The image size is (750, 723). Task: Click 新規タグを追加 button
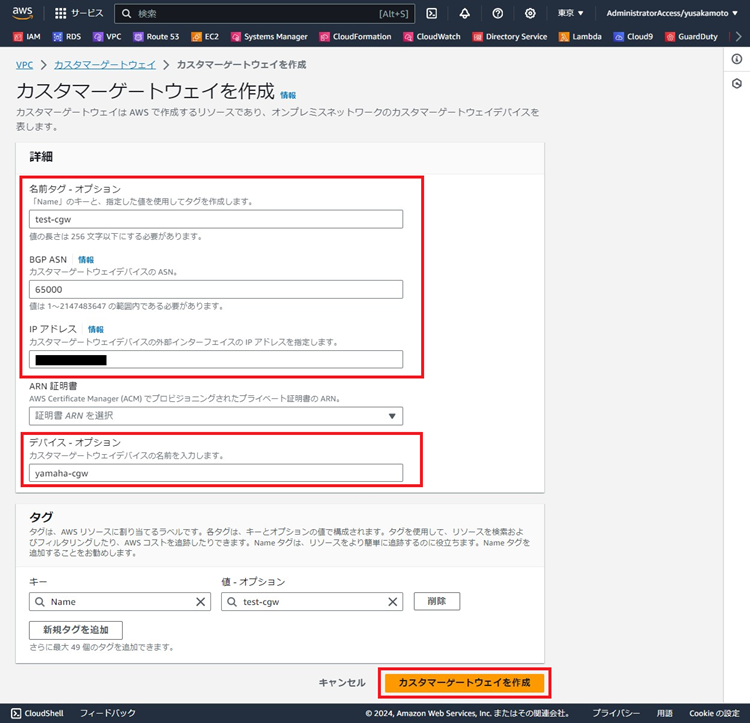pos(76,630)
